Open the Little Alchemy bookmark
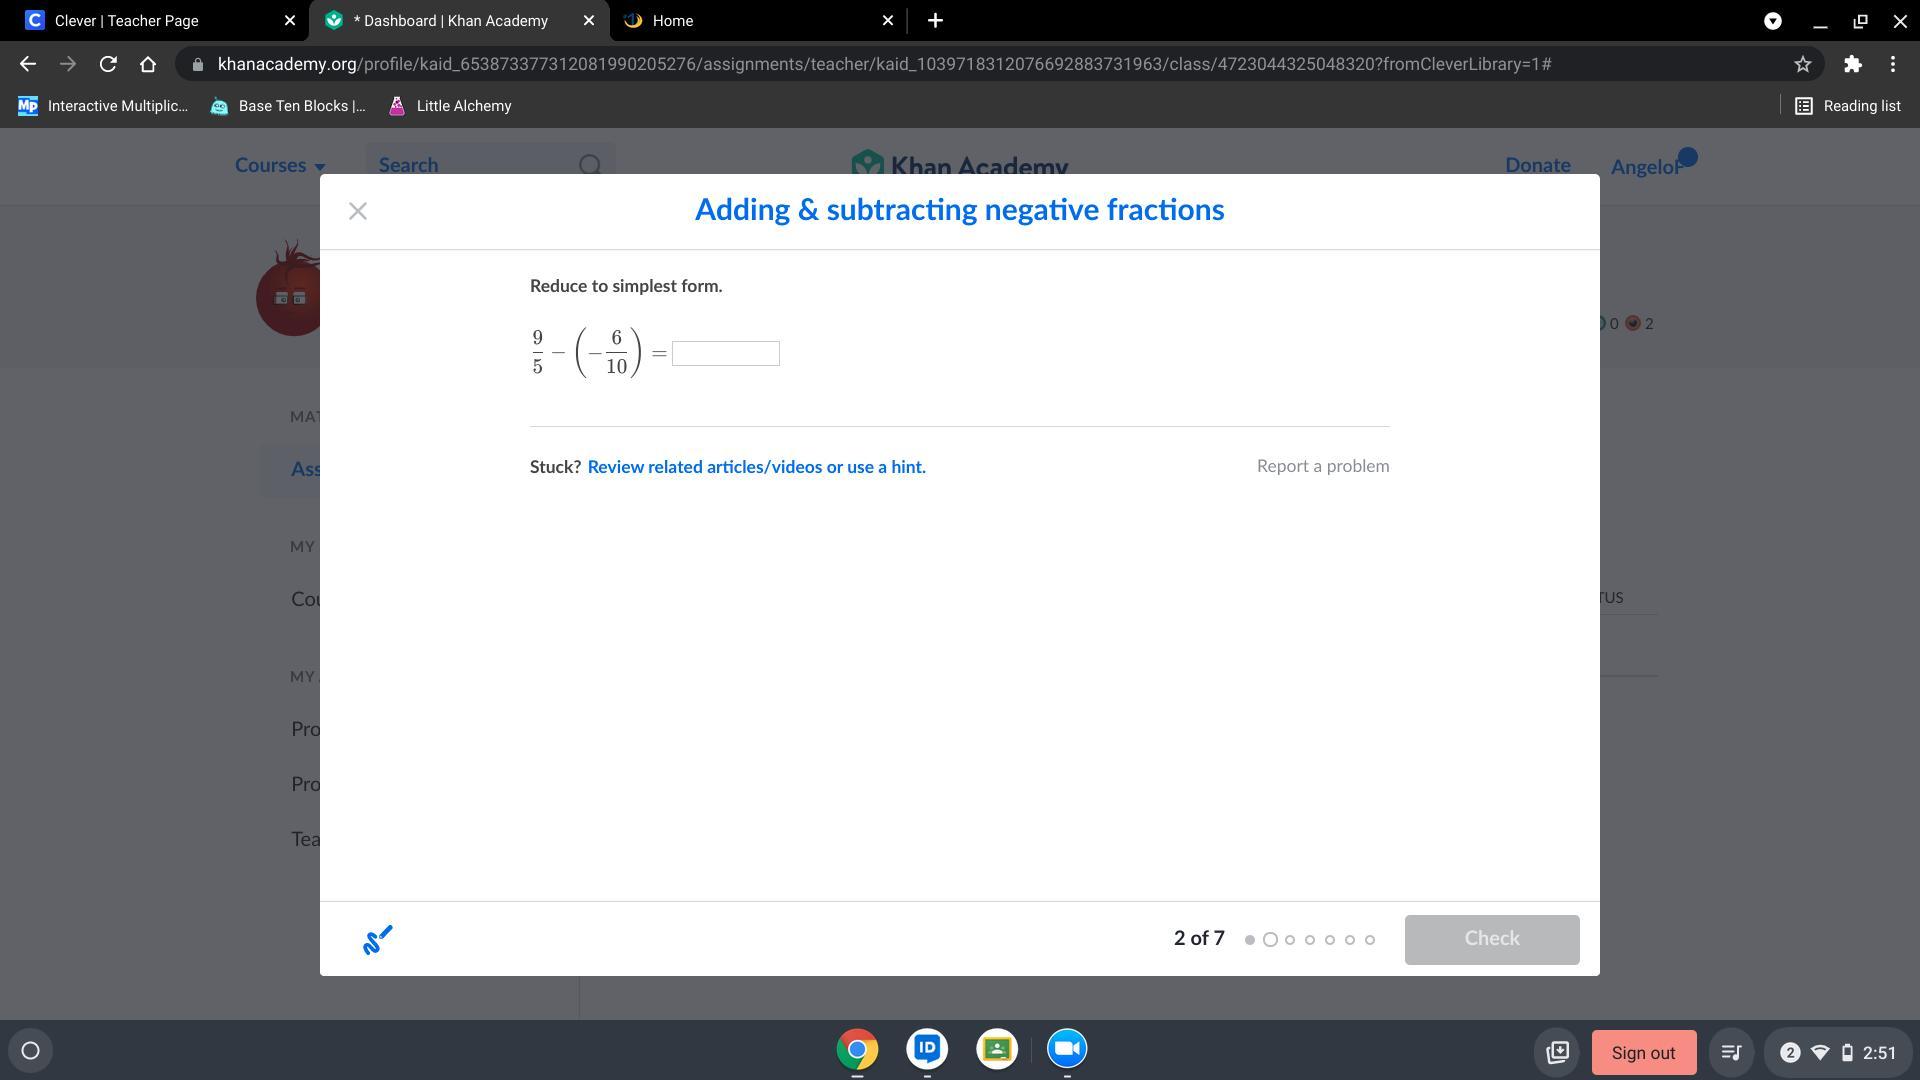 tap(450, 106)
